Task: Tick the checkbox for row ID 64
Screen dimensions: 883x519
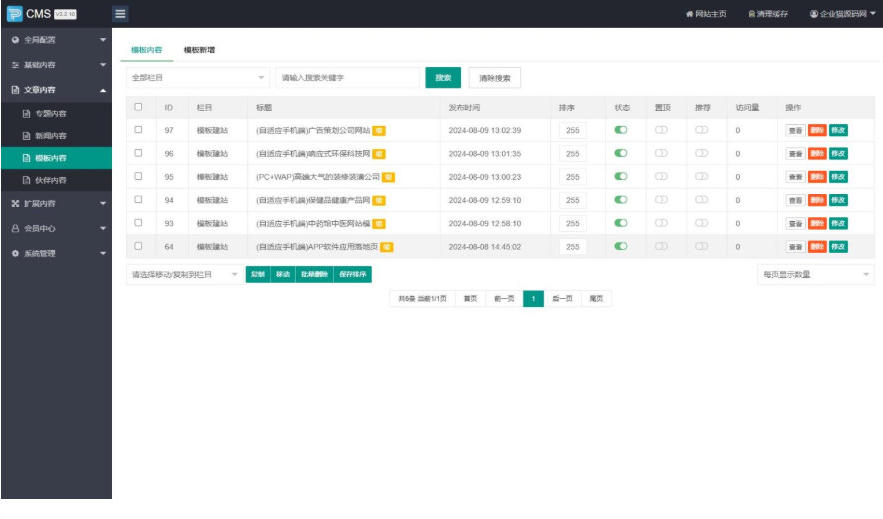Action: [138, 245]
